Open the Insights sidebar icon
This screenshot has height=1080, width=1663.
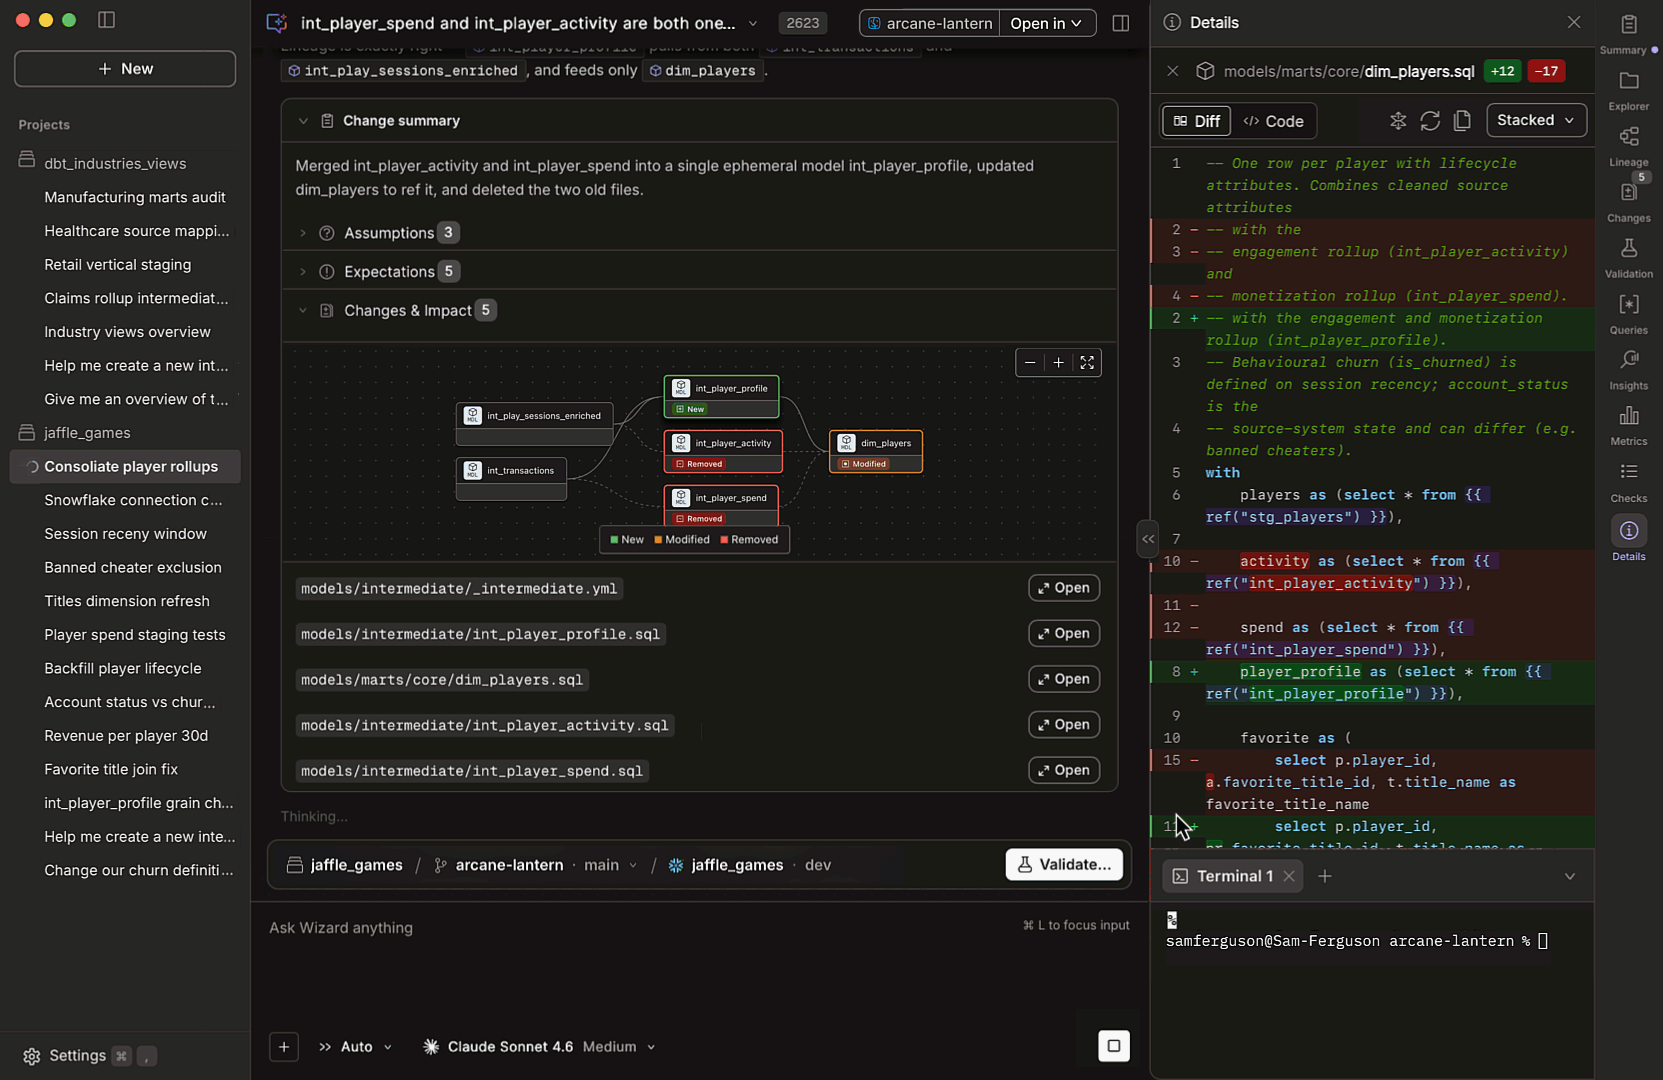[1628, 360]
